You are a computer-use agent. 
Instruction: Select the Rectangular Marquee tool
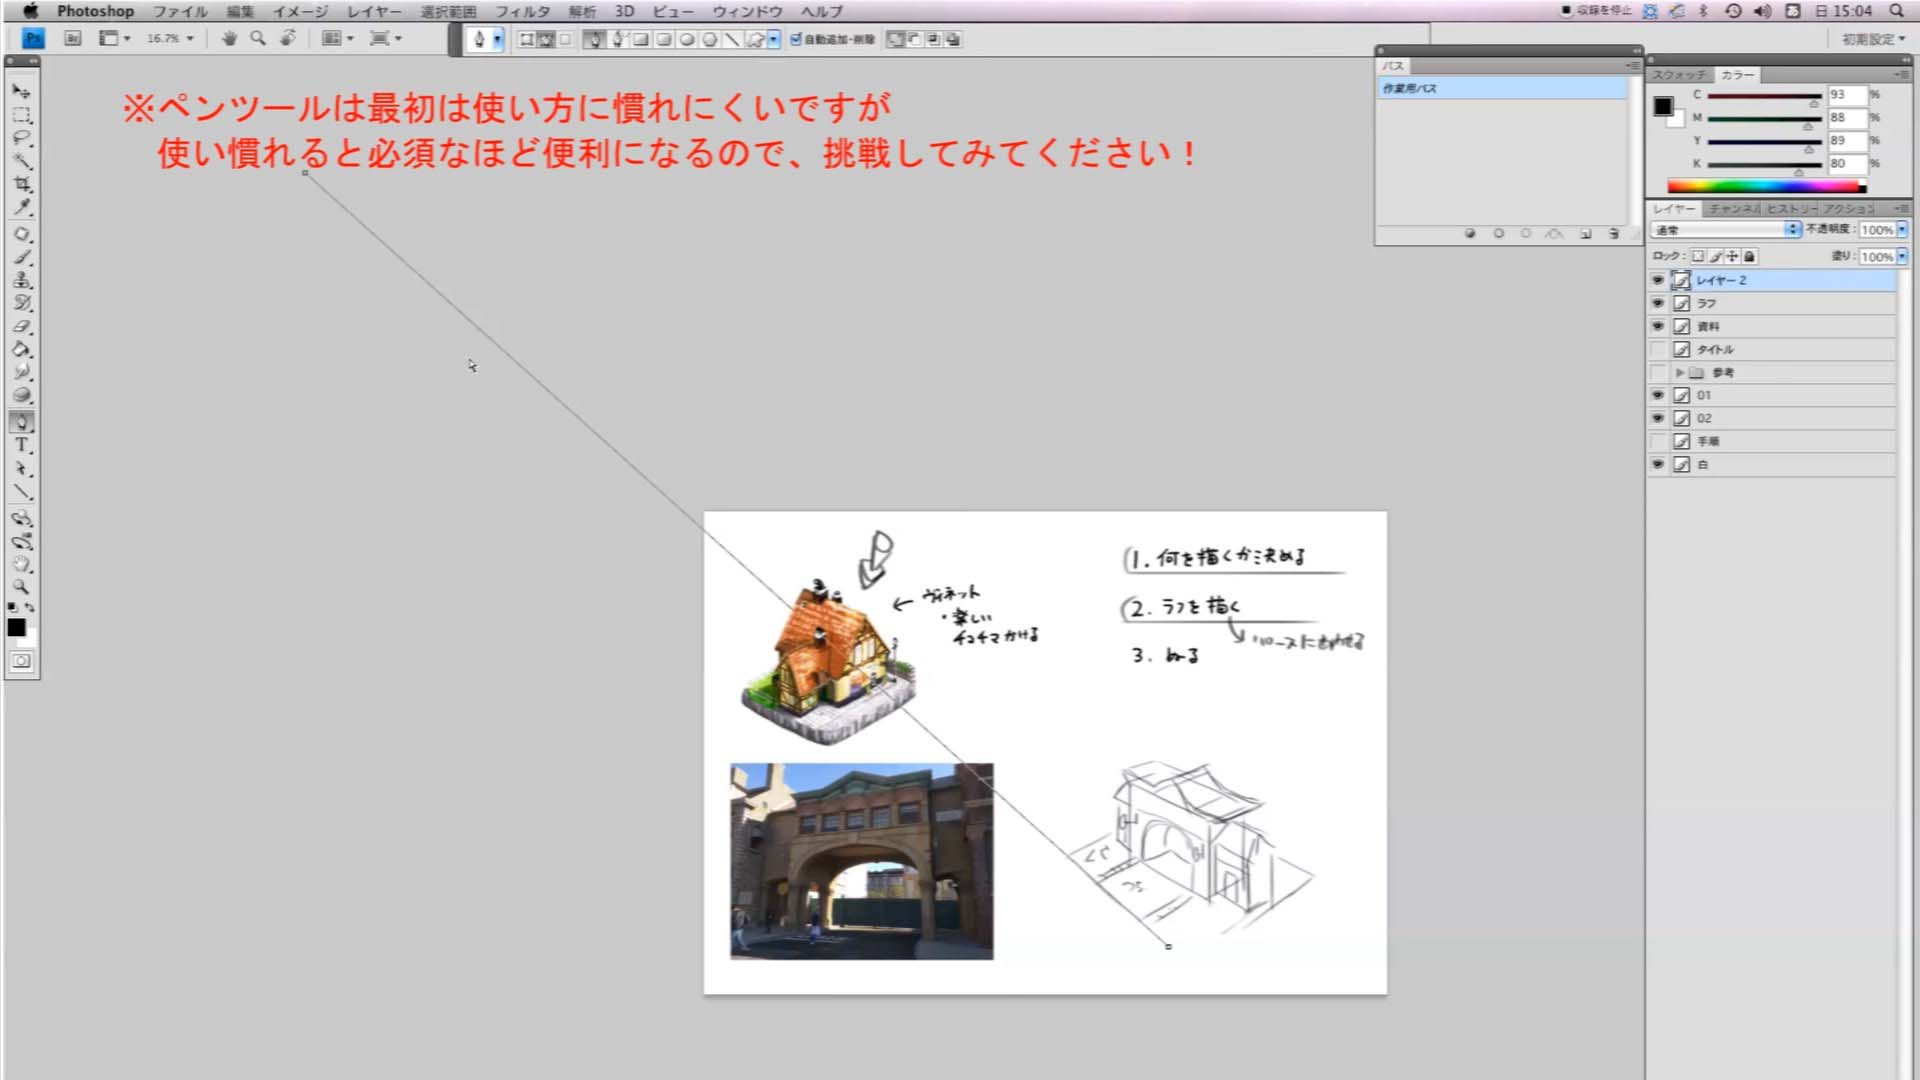pos(21,115)
